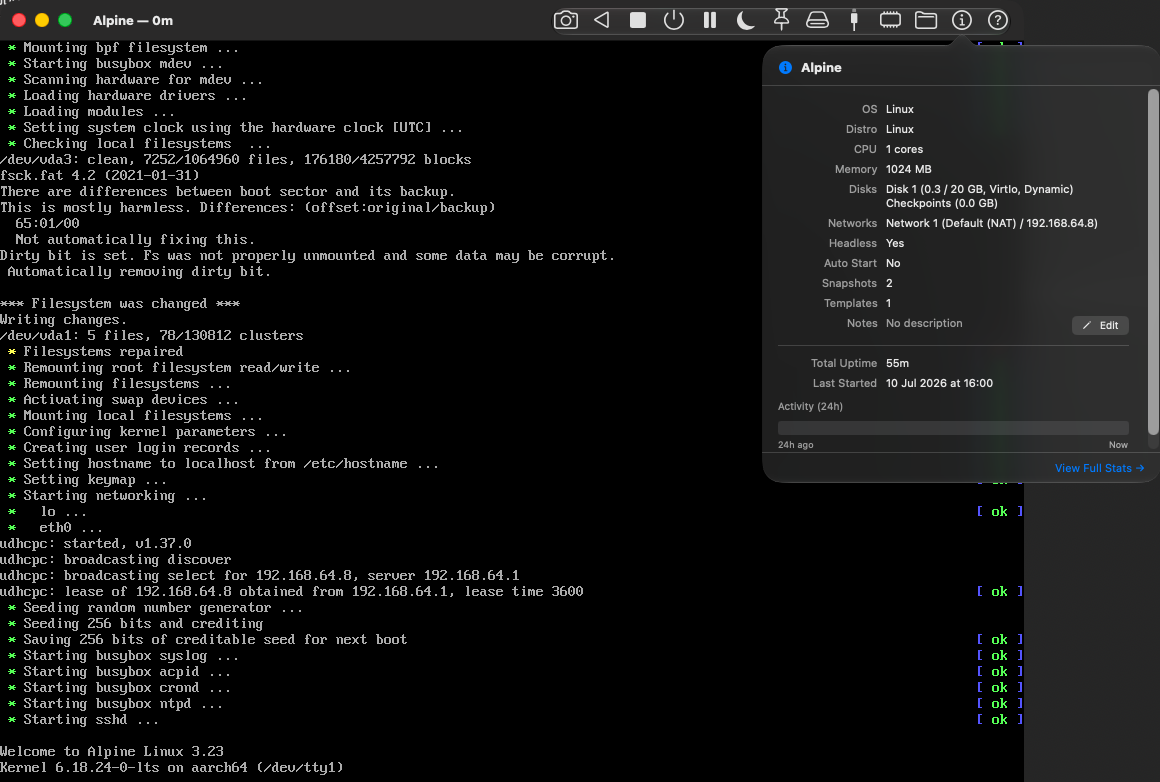This screenshot has width=1160, height=782.
Task: Click the Snapshots count '2'
Action: 889,283
